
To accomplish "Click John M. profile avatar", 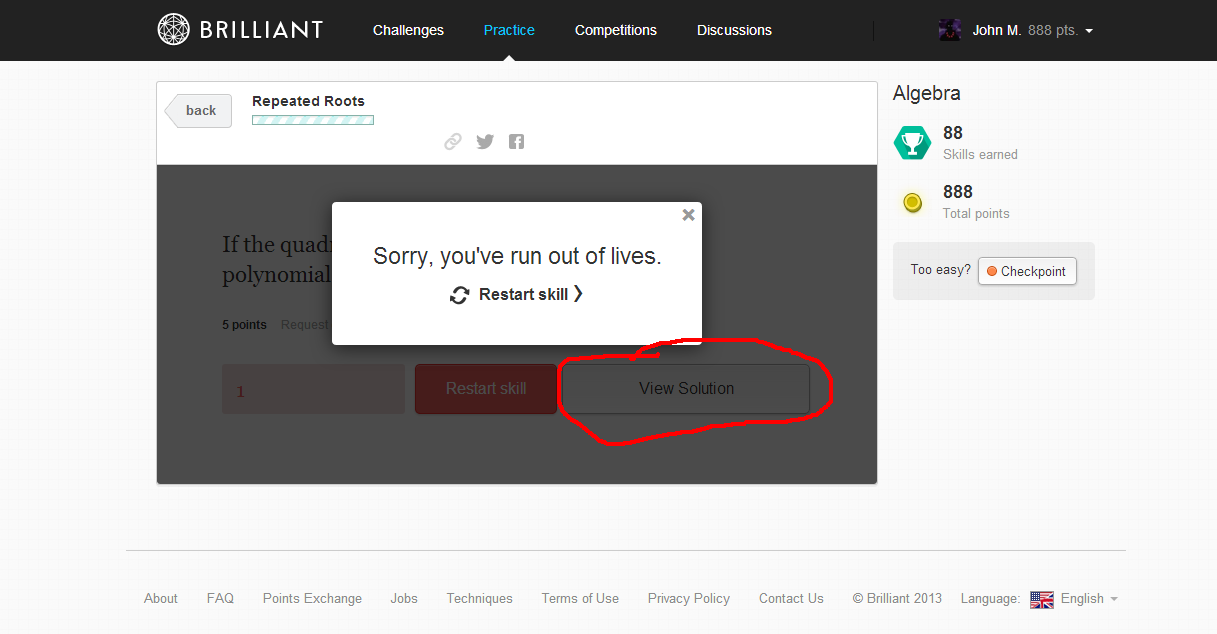I will click(950, 30).
